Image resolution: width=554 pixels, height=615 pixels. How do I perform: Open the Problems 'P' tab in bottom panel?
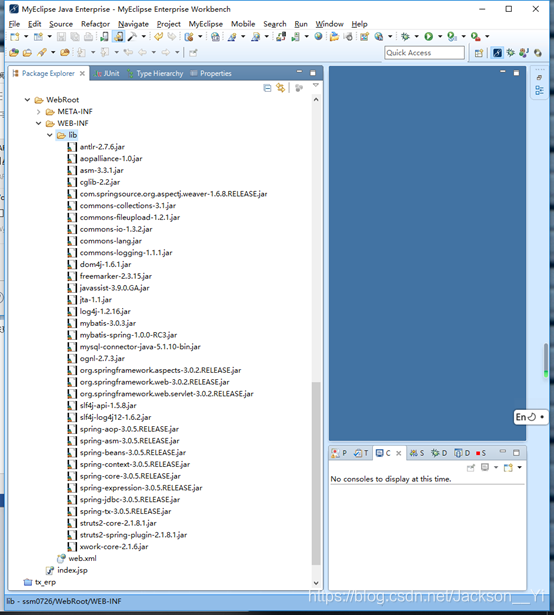pos(339,453)
